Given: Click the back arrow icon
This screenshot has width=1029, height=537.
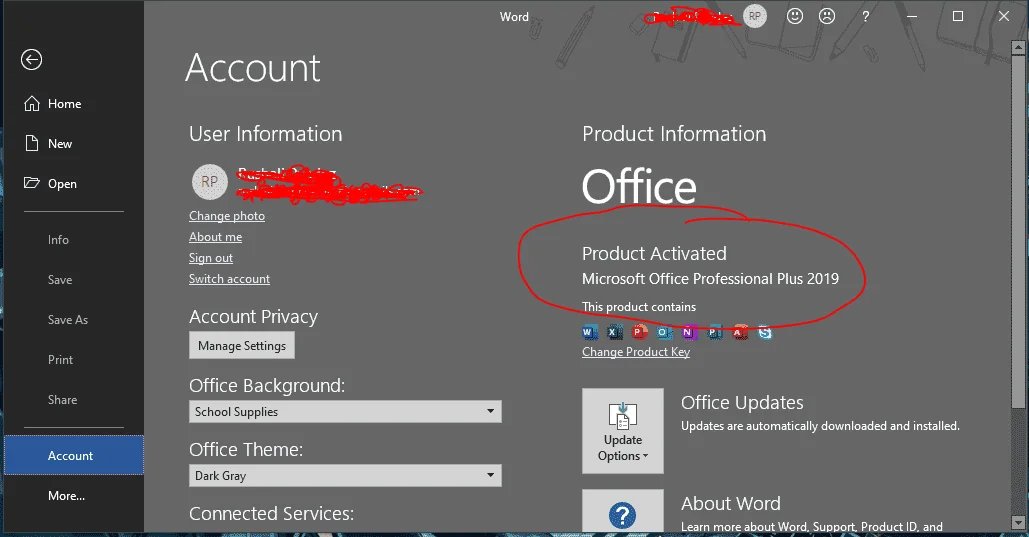Looking at the screenshot, I should (x=32, y=60).
